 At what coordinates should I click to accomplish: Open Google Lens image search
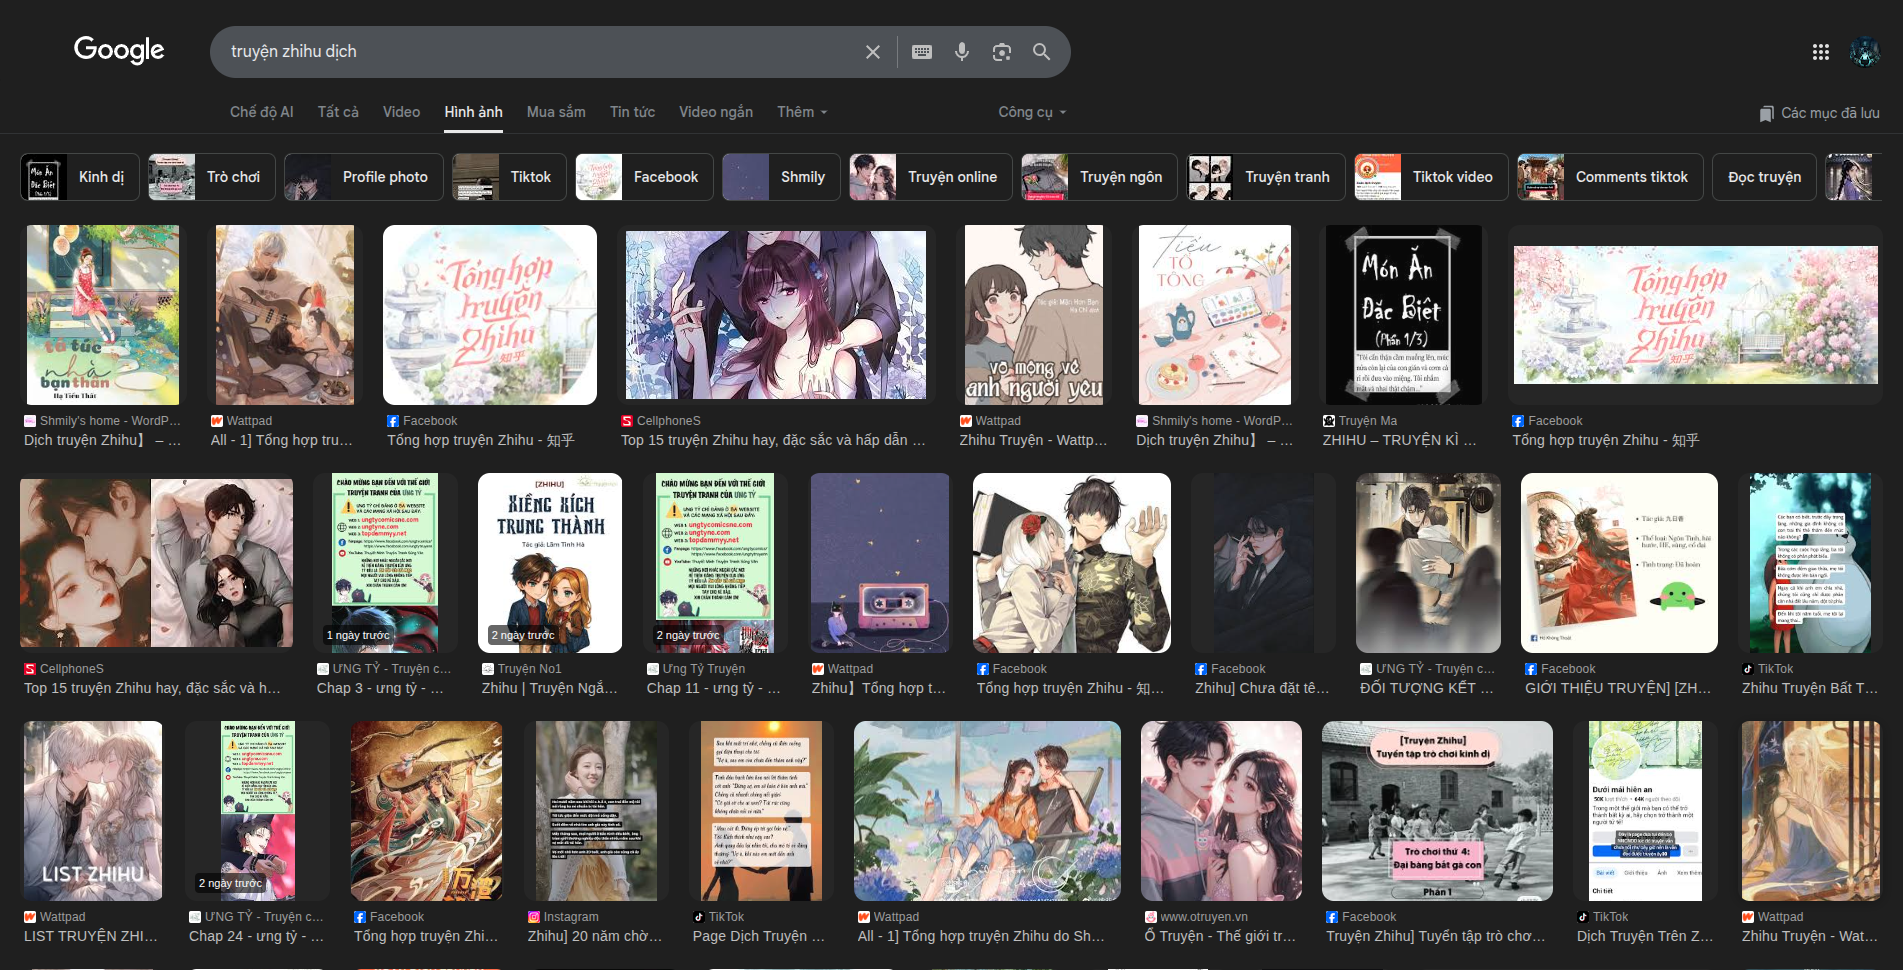click(1001, 52)
